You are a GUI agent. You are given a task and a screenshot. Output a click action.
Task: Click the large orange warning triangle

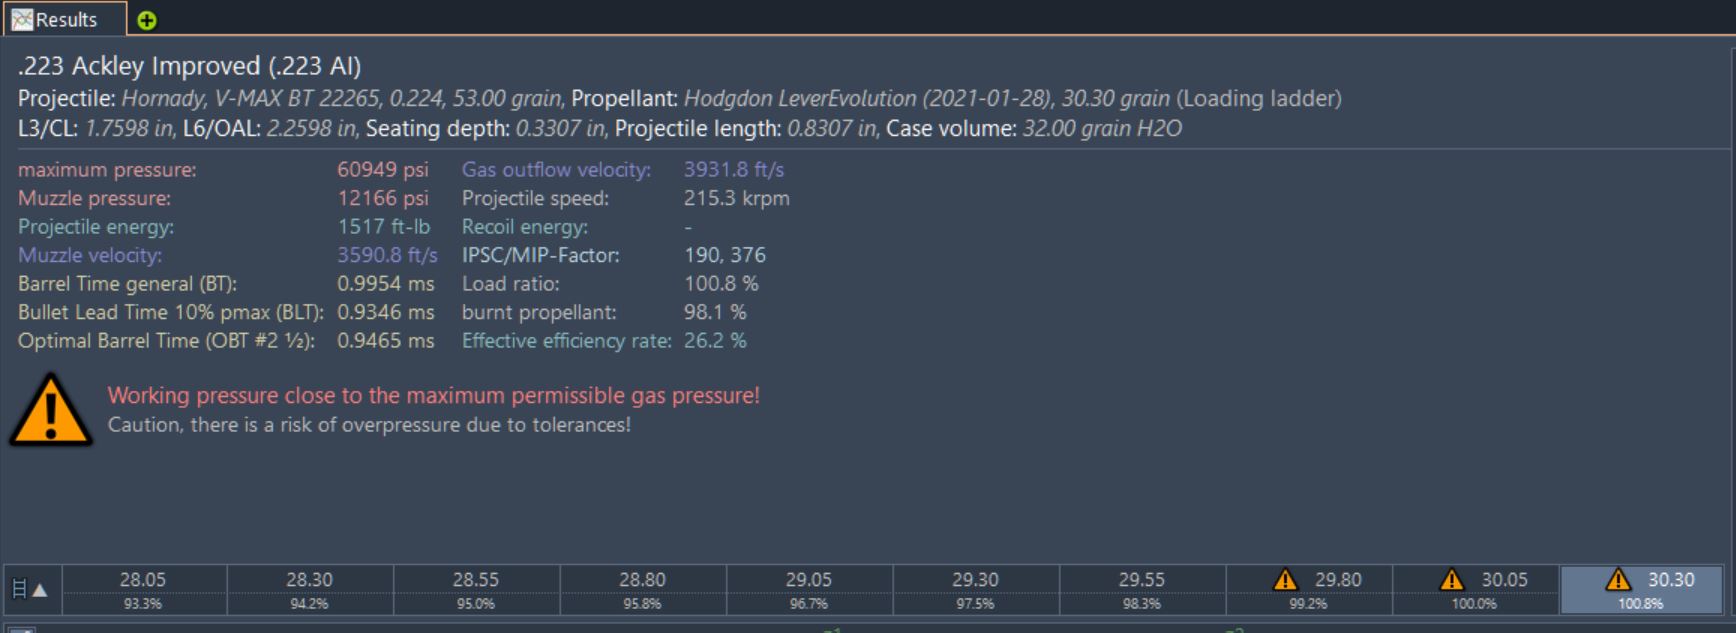(x=50, y=410)
